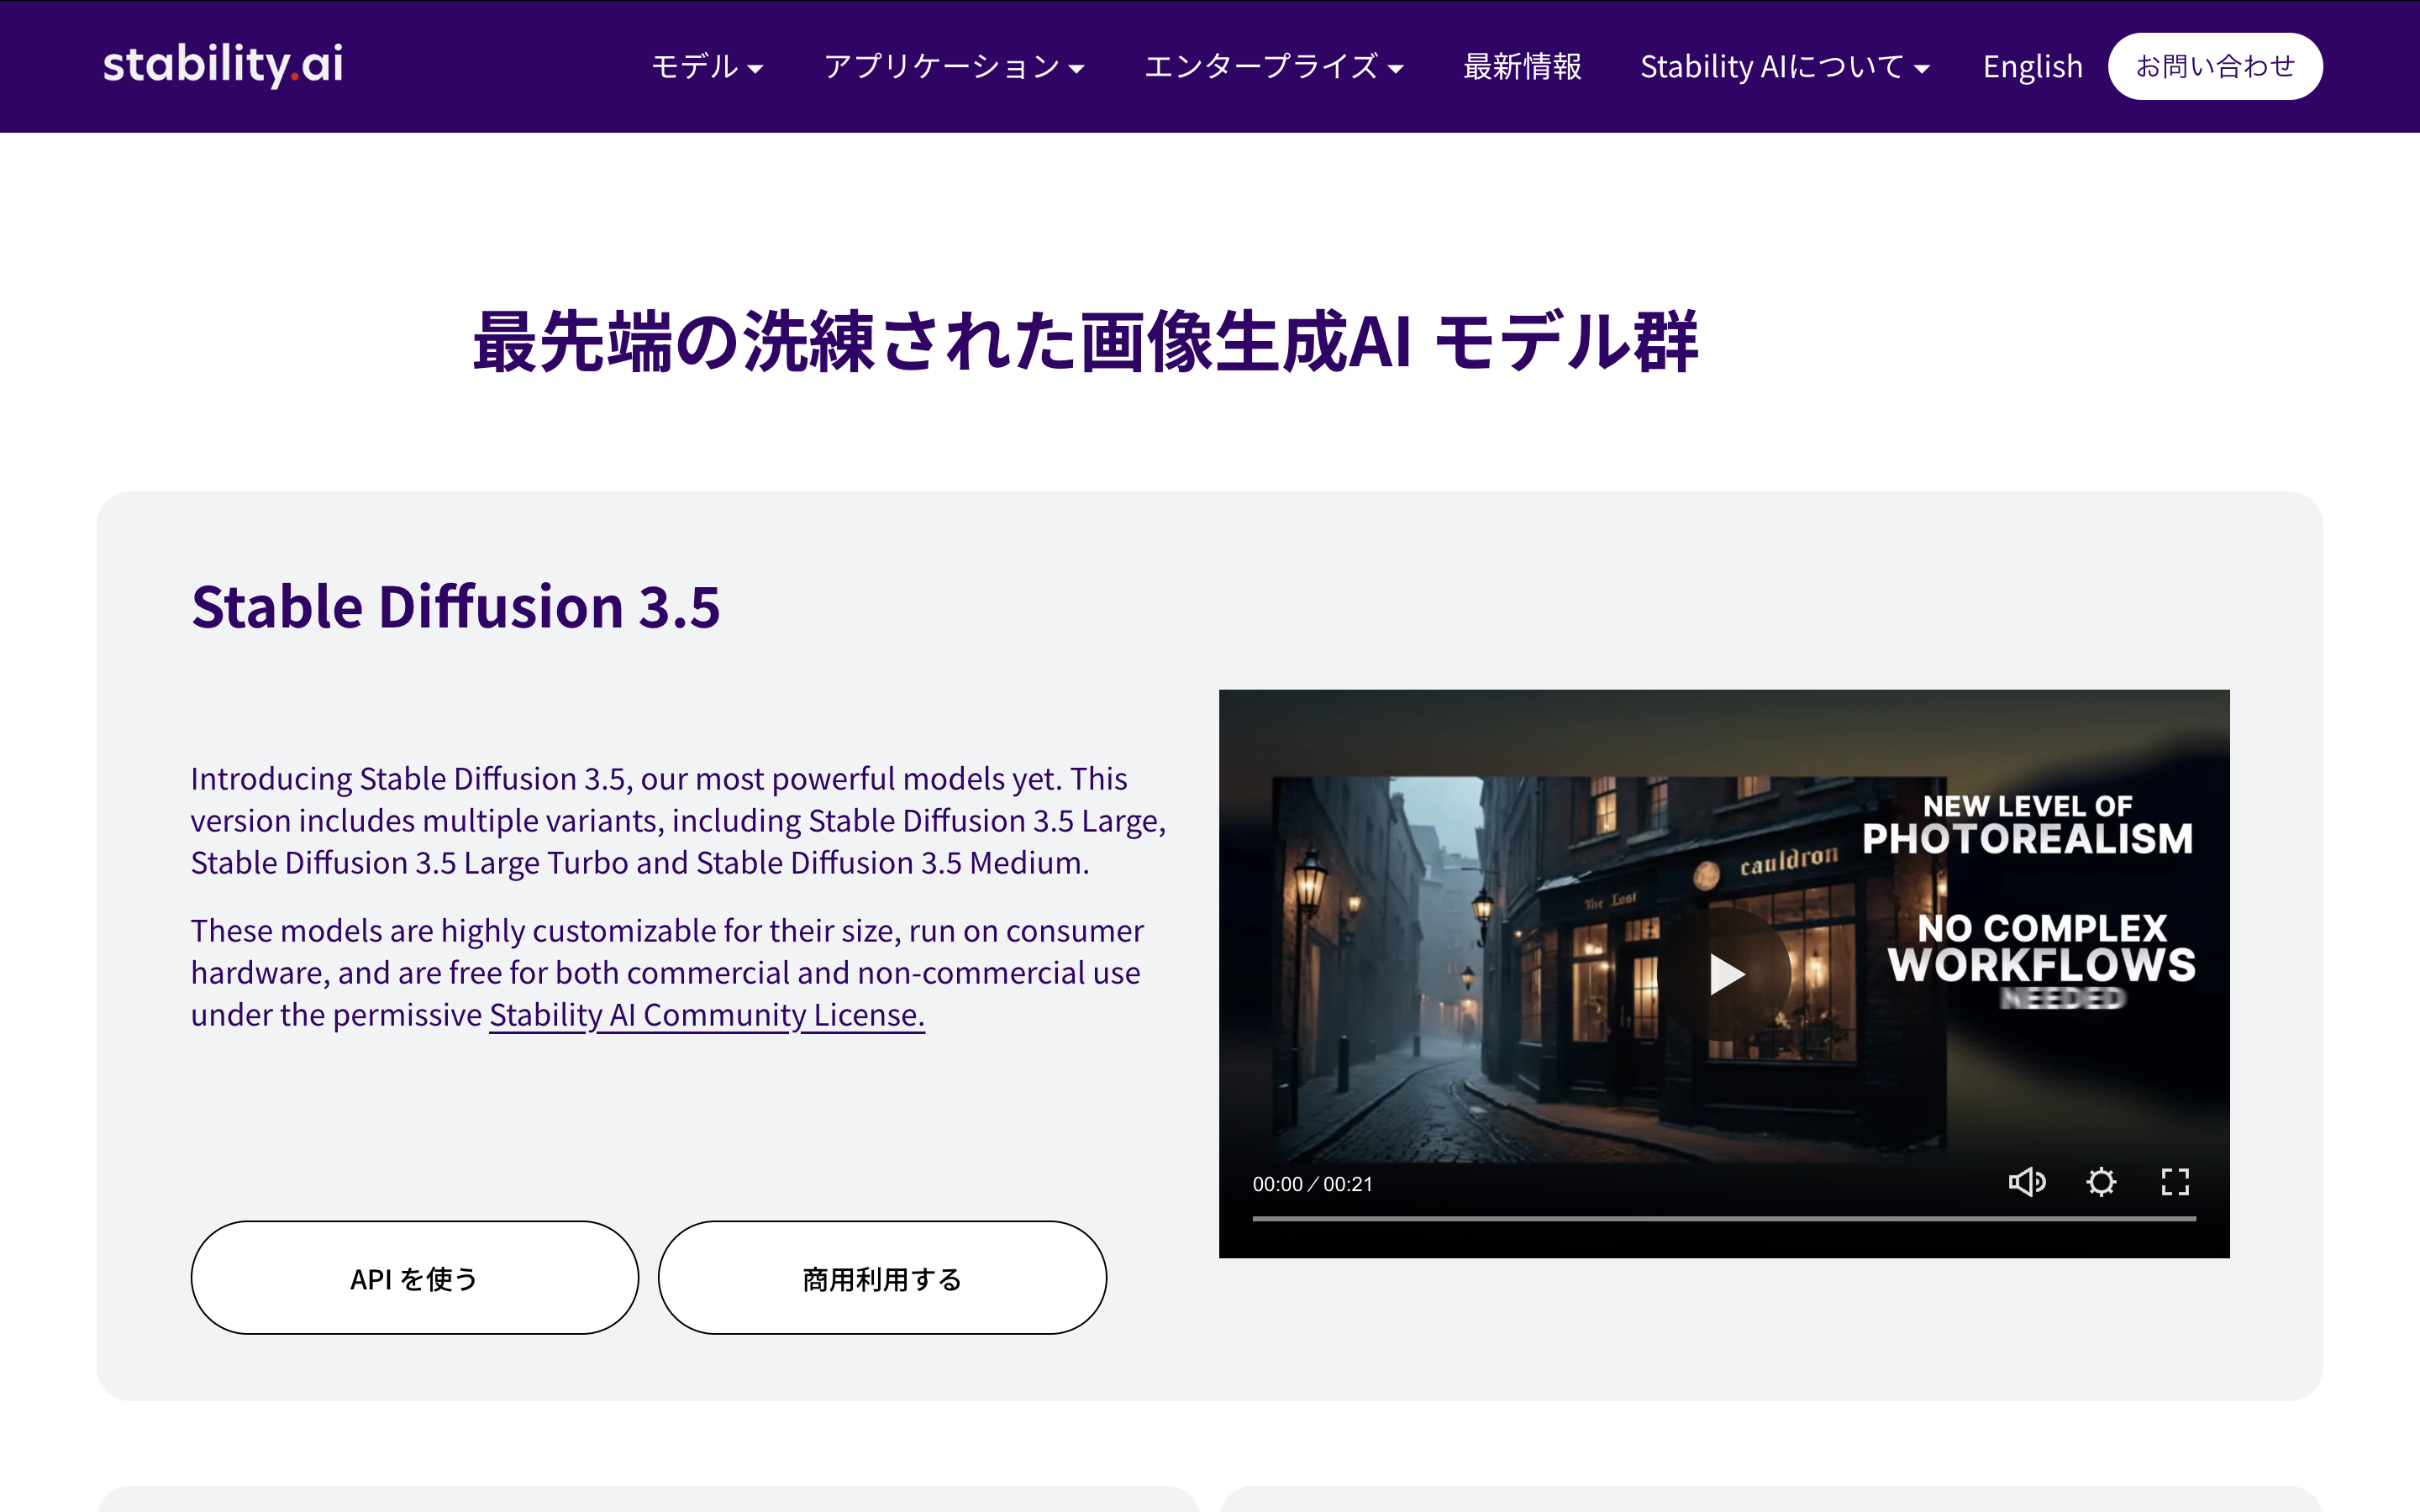Mute the video with speaker icon
This screenshot has width=2420, height=1512.
coord(2026,1182)
